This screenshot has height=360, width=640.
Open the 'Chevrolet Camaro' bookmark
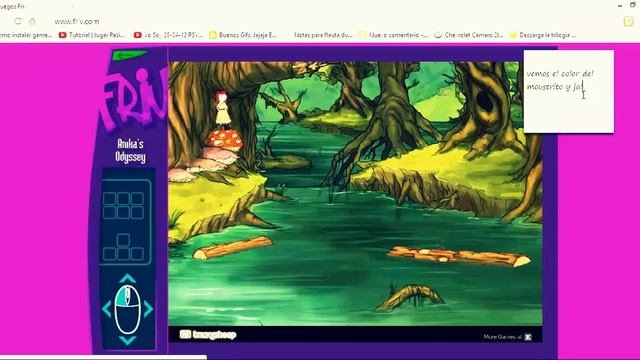tap(469, 35)
